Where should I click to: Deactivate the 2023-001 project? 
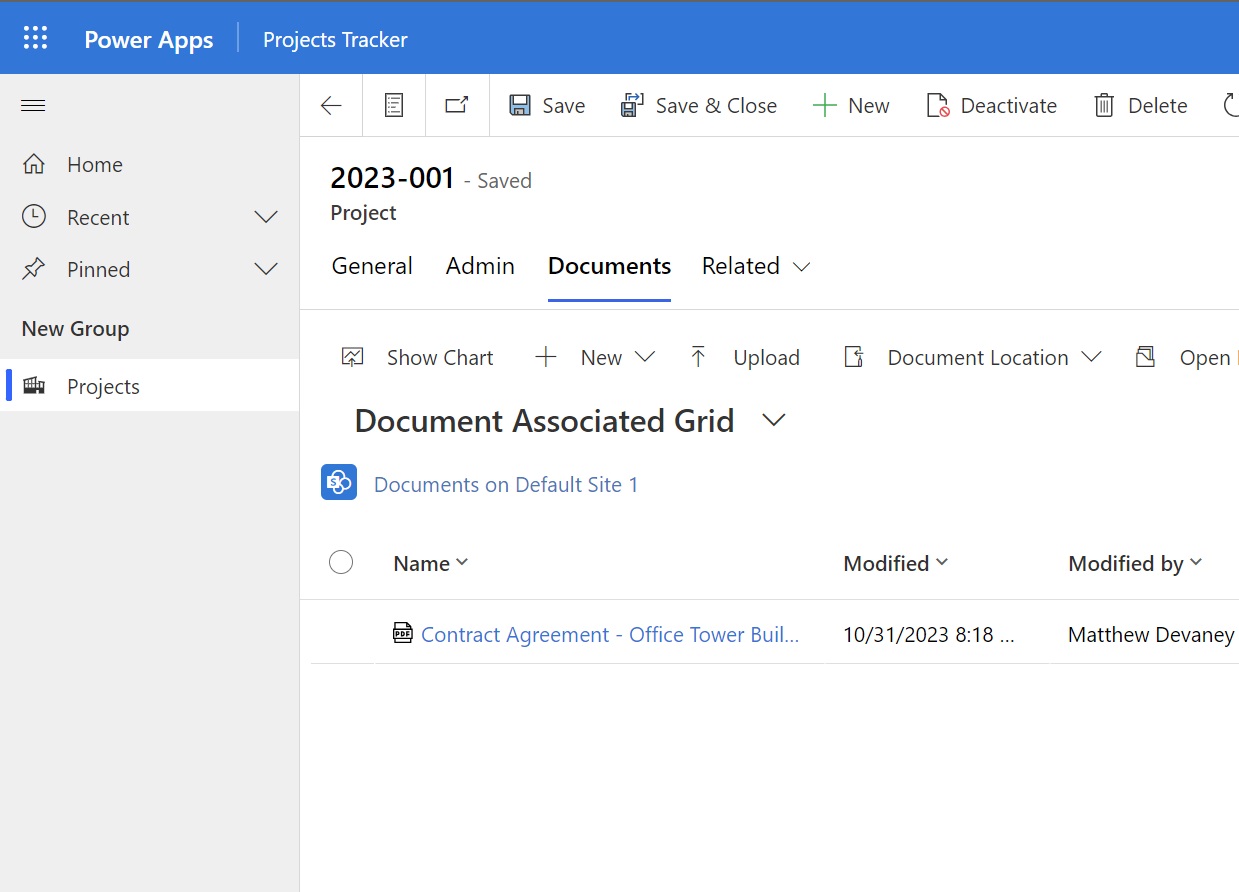pyautogui.click(x=991, y=105)
